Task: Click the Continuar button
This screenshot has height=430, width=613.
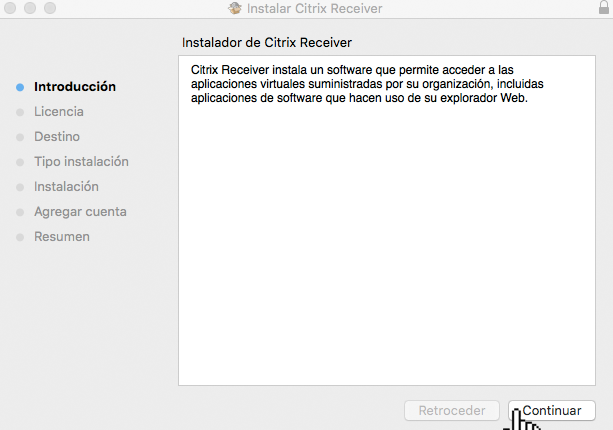Action: pos(552,410)
